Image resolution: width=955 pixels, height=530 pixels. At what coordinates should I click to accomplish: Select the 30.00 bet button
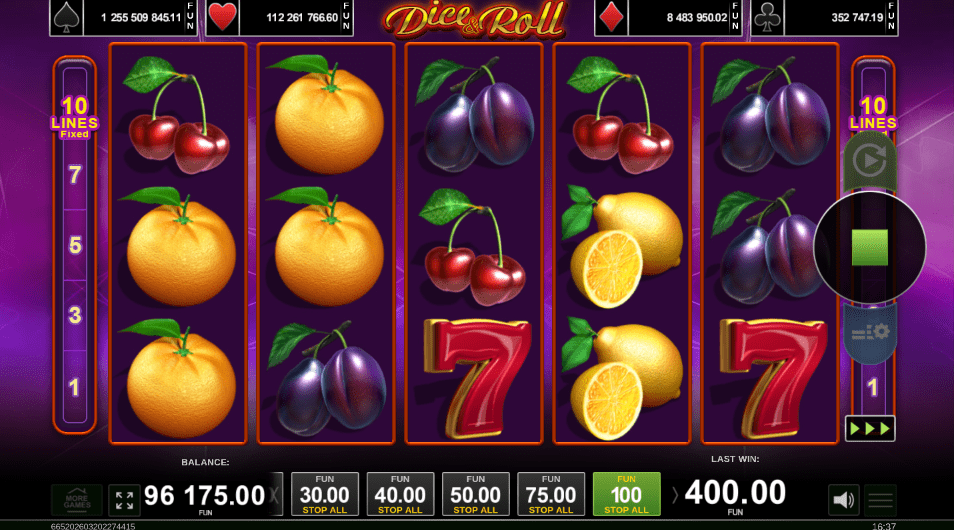pyautogui.click(x=325, y=494)
